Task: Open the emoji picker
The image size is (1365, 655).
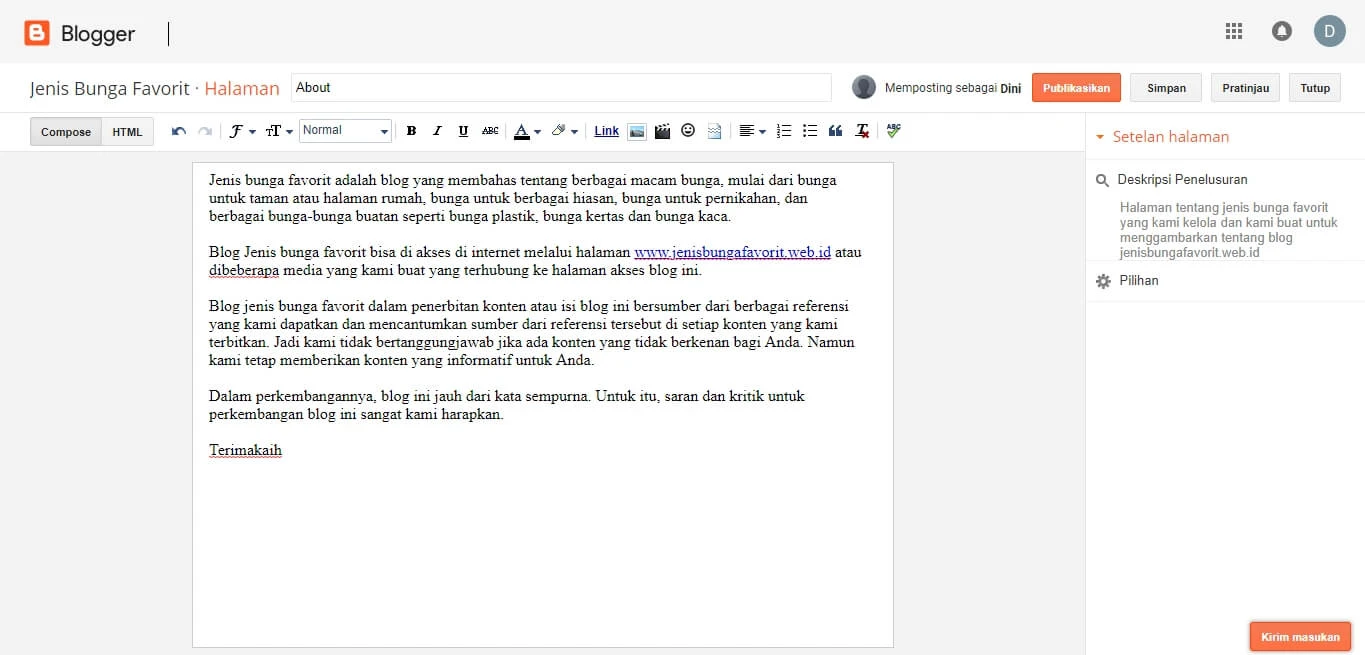Action: pos(688,130)
